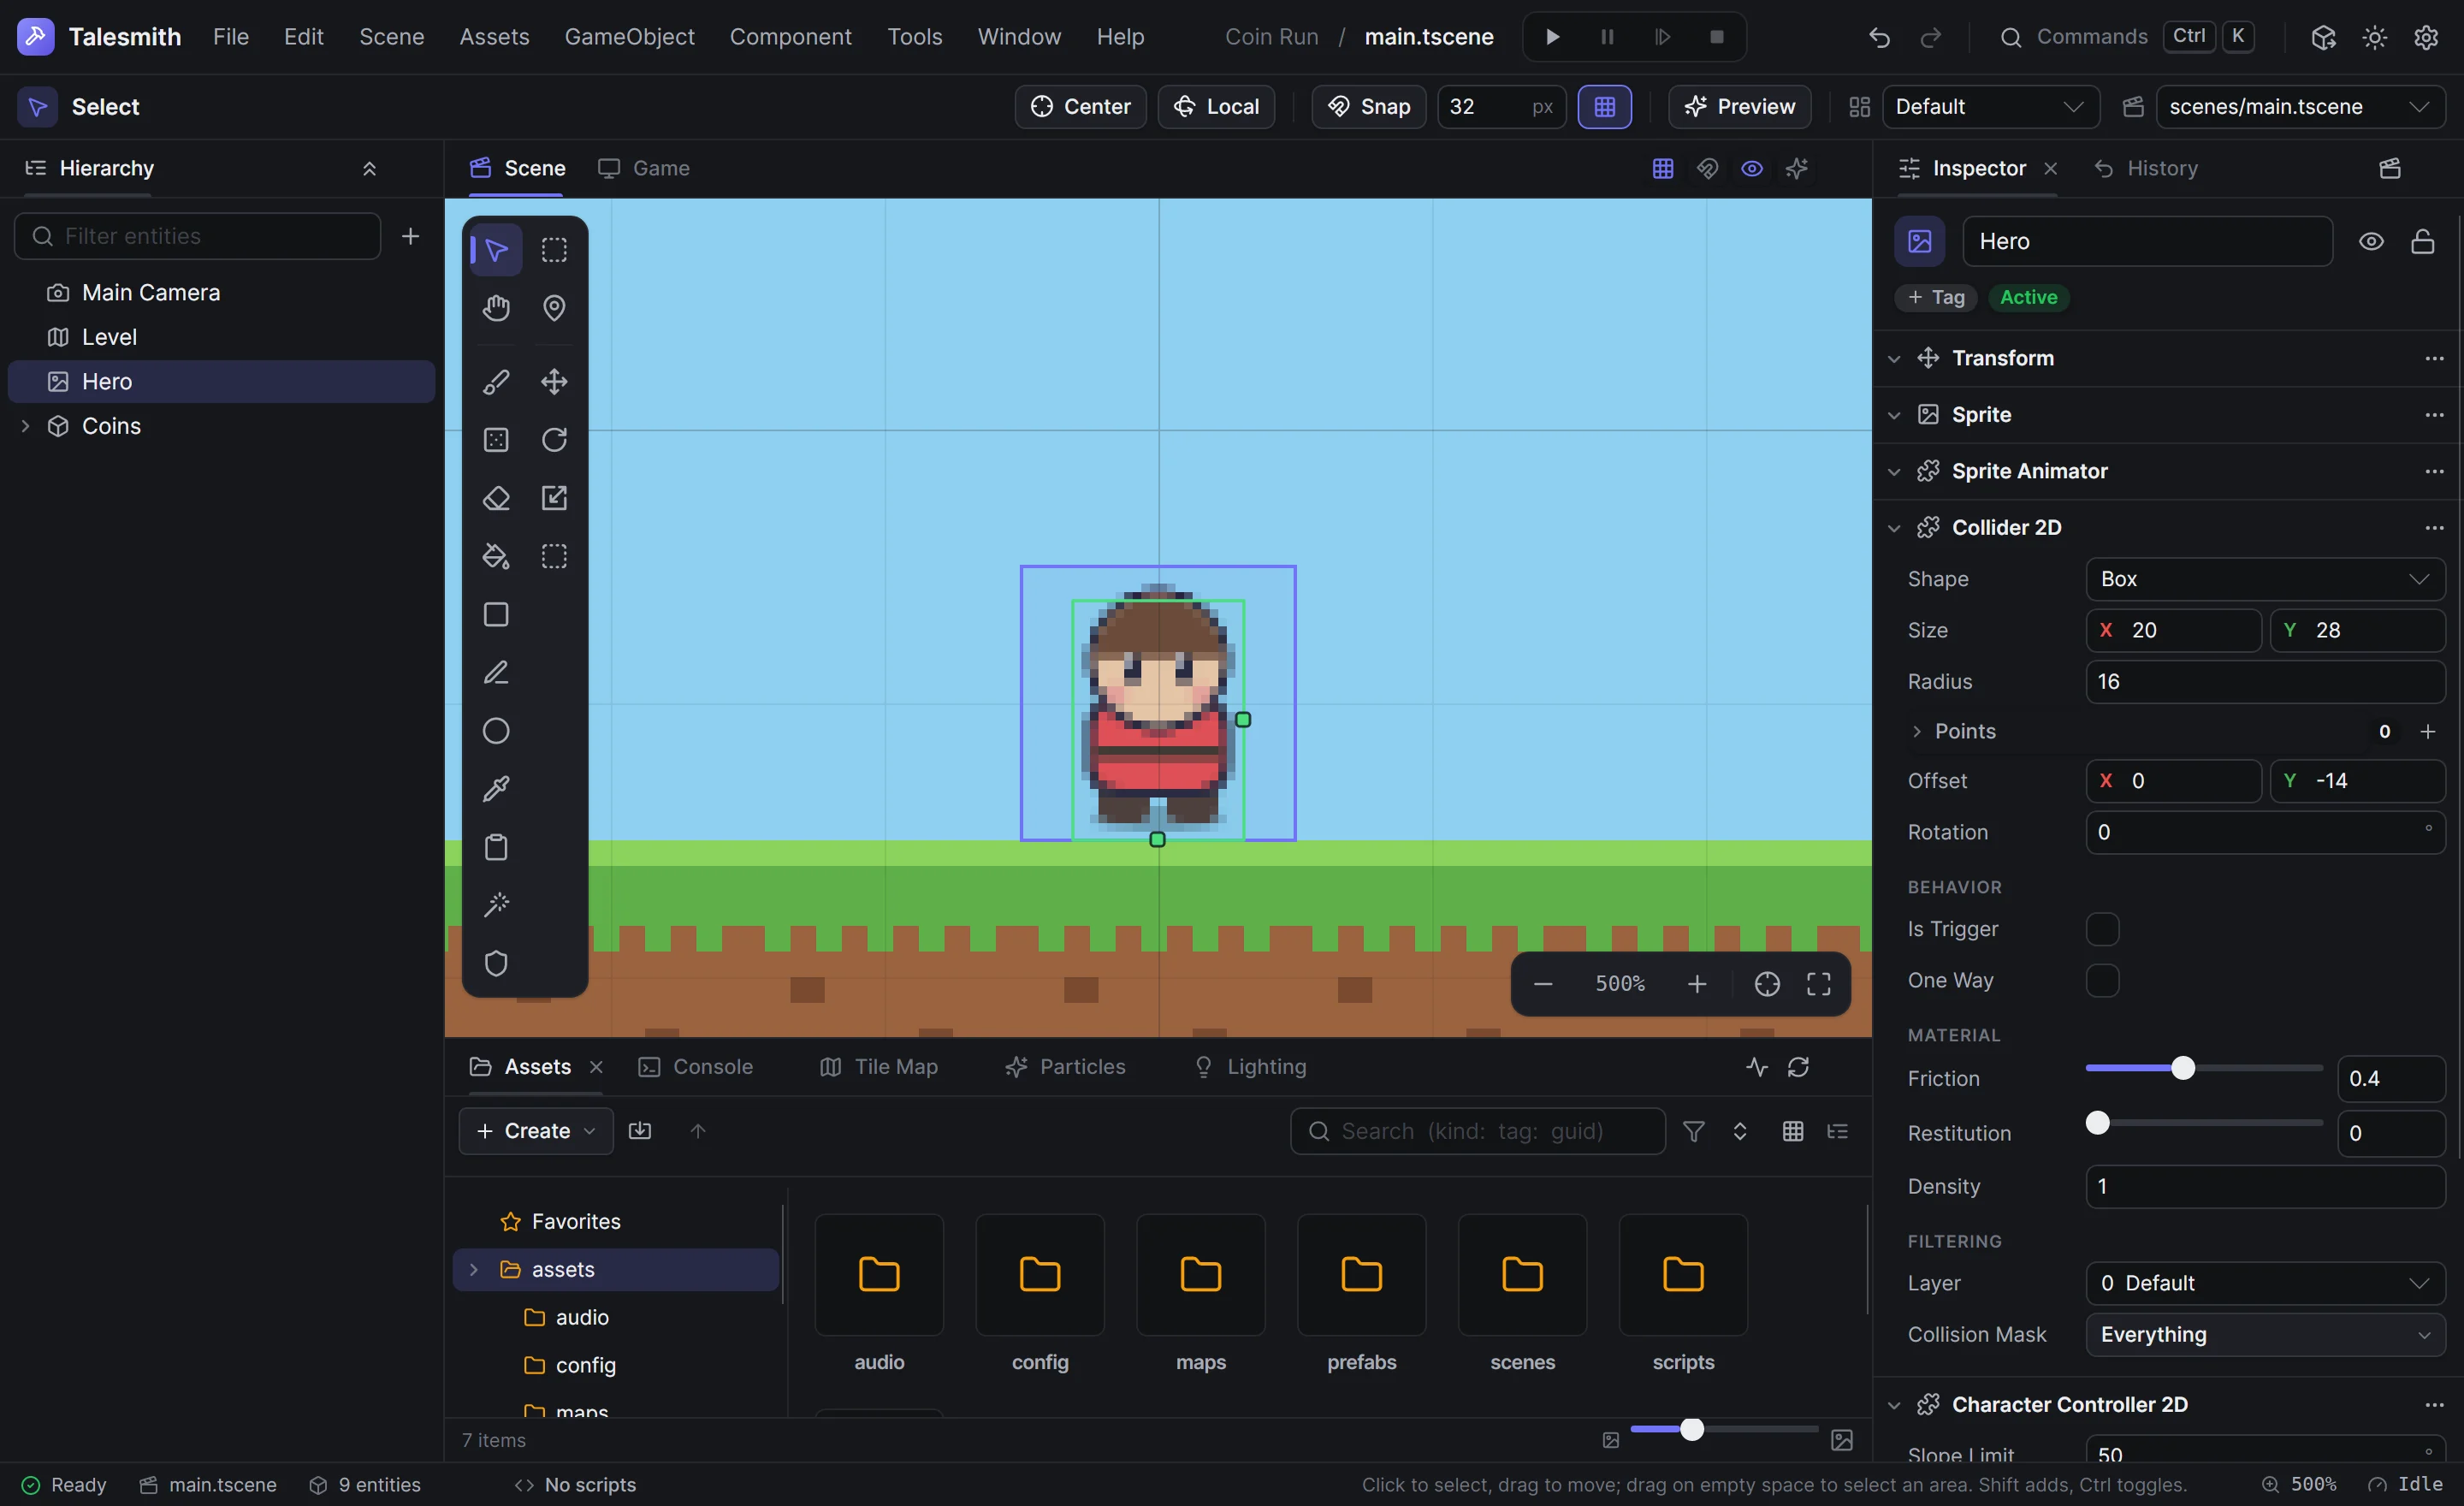
Task: Toggle grid overlay in Scene header
Action: pos(1663,168)
